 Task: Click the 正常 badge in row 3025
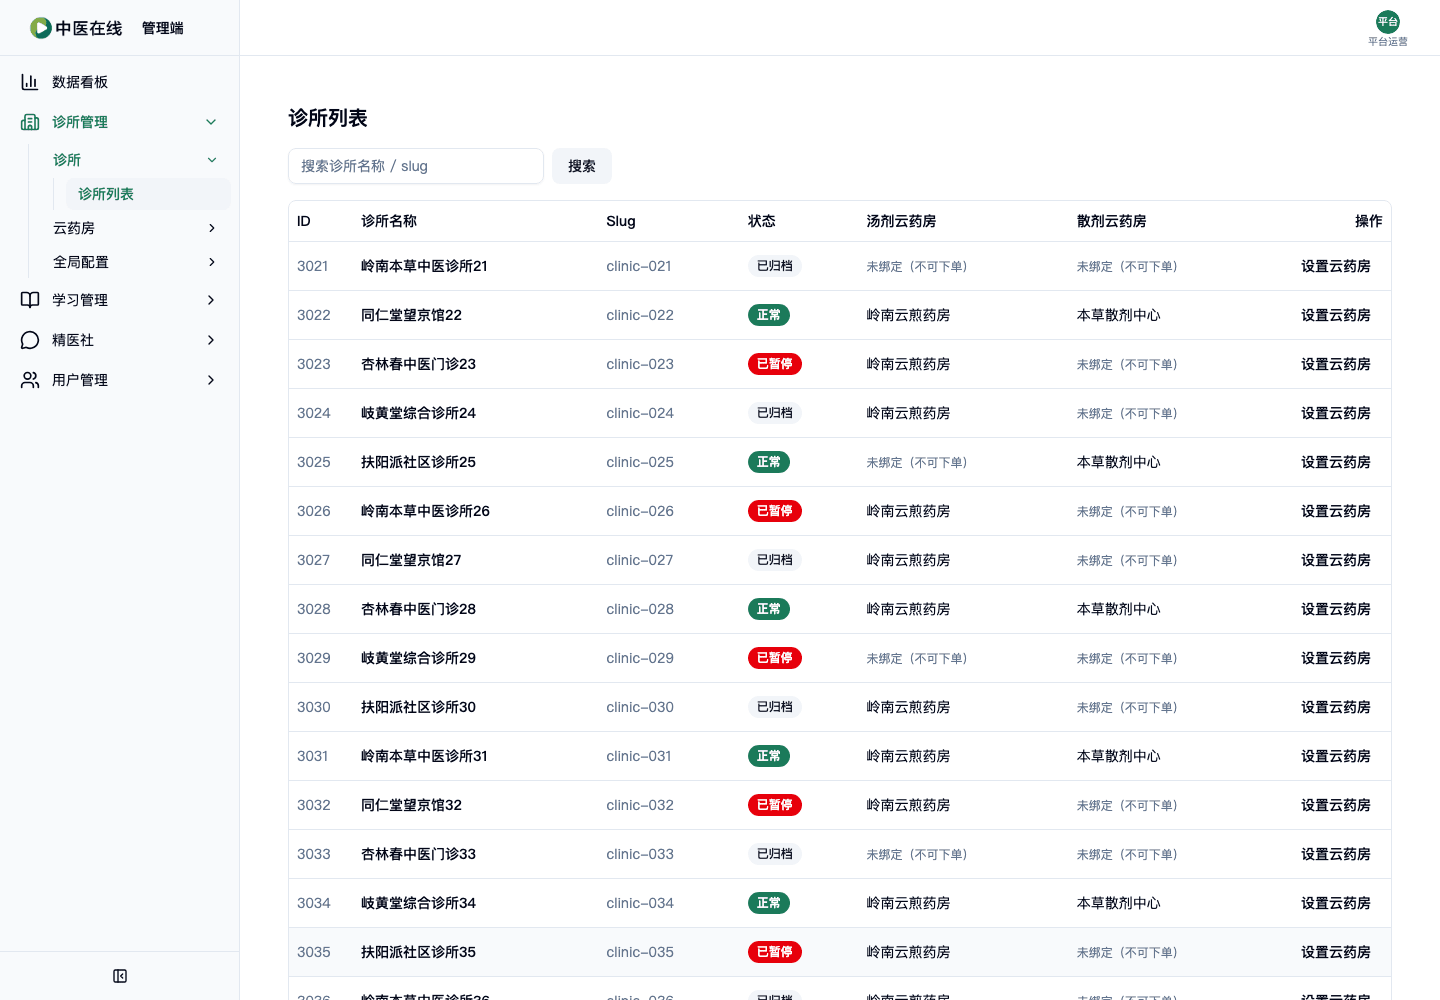pos(769,462)
